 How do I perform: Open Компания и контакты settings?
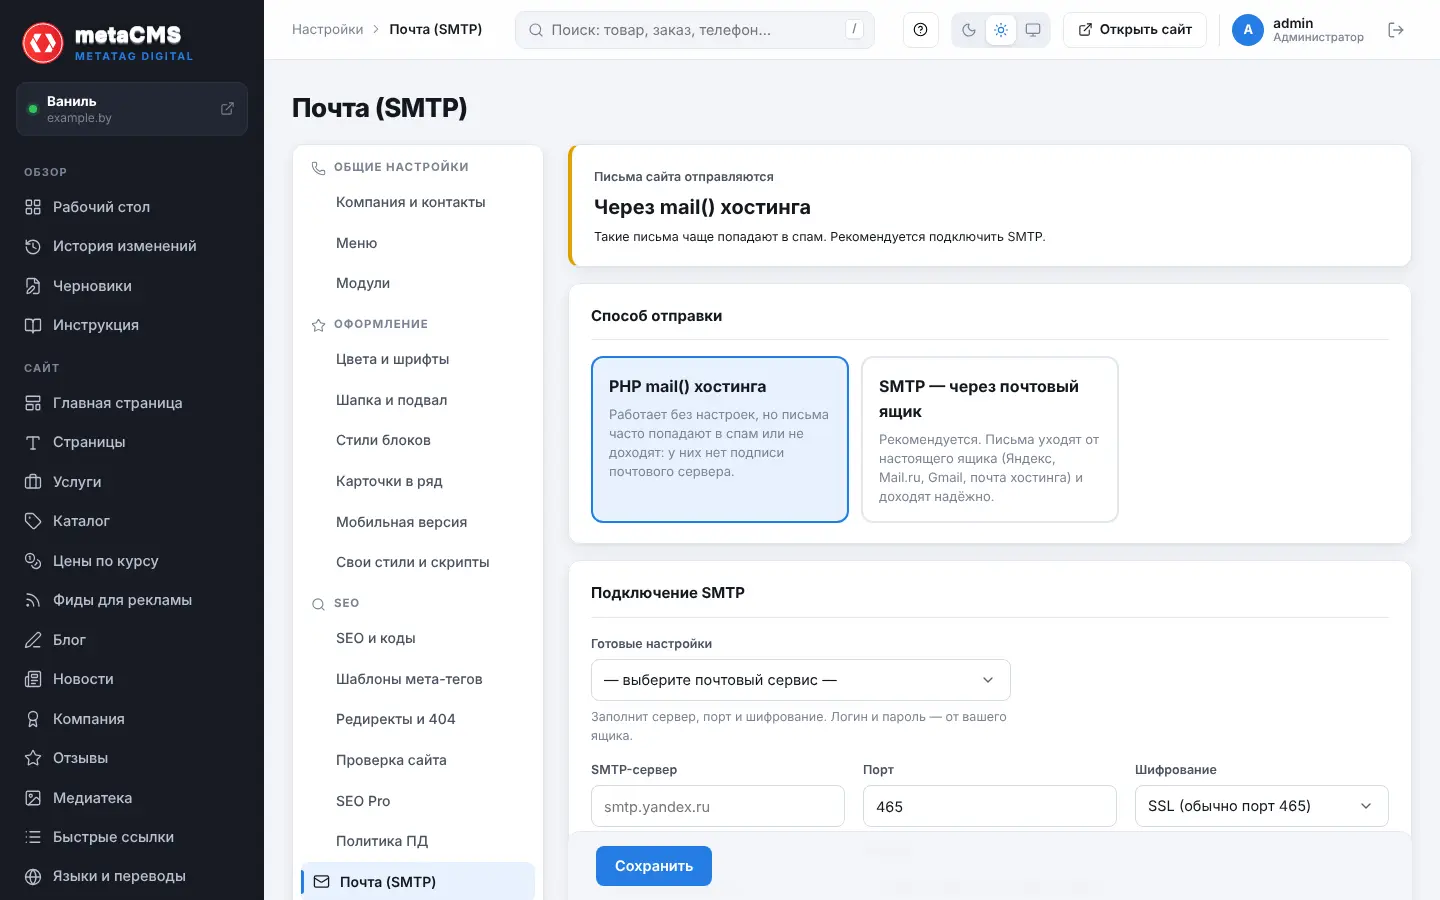[x=411, y=202]
